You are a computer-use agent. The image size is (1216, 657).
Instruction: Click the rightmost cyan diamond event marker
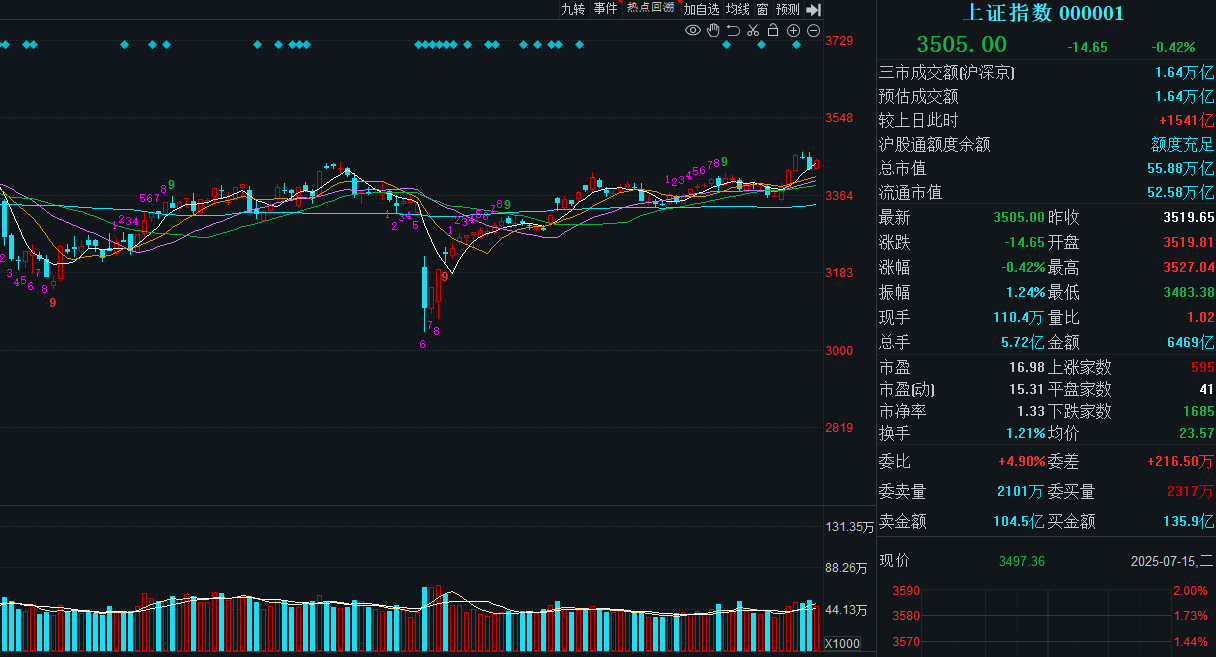point(797,45)
